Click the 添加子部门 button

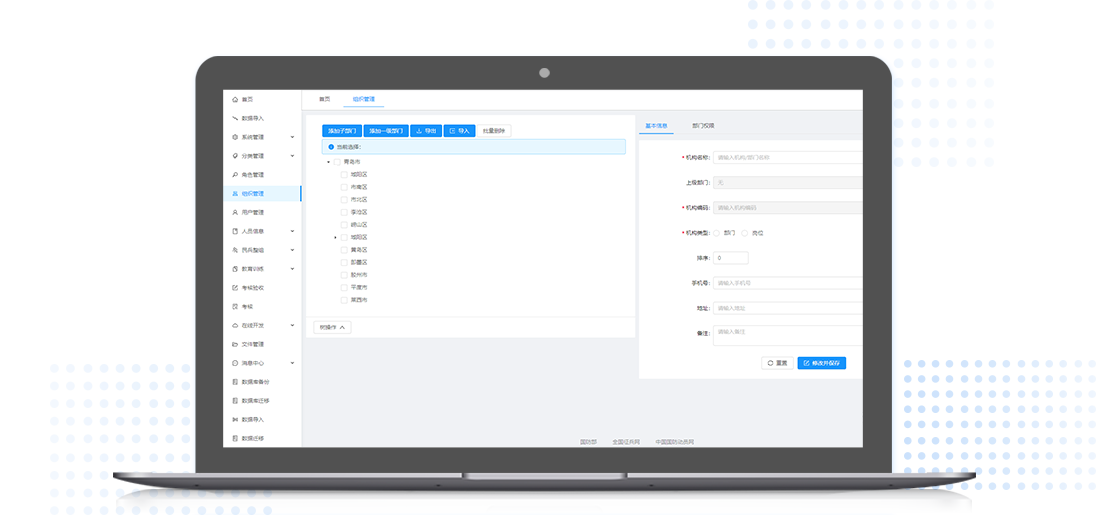coord(341,131)
